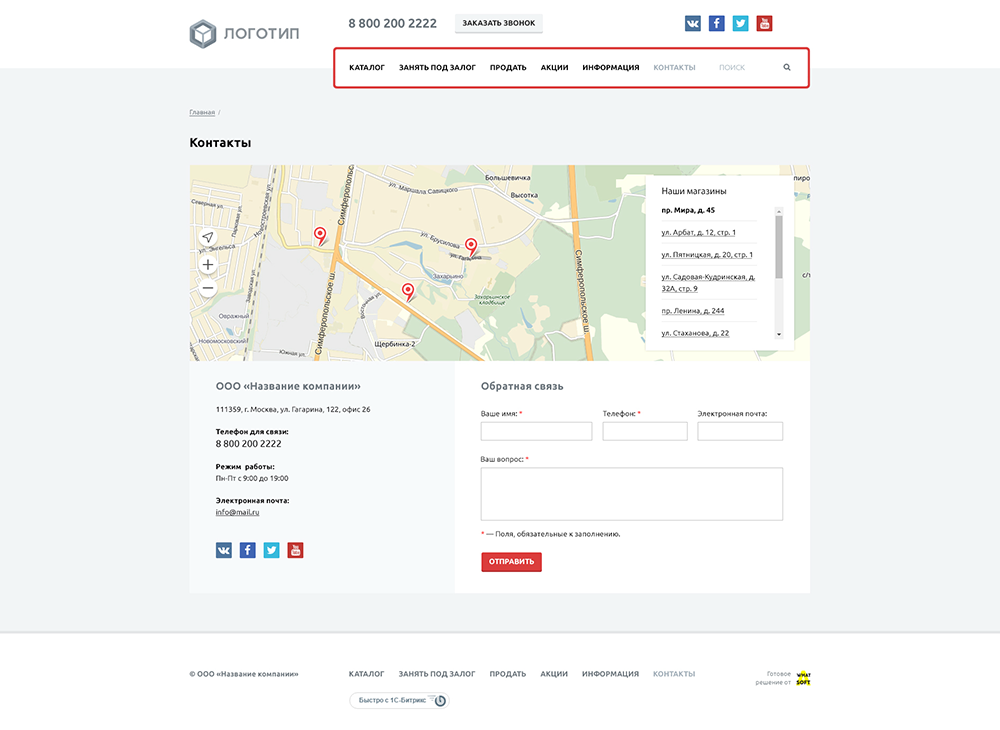1000x730 pixels.
Task: Open ЗАНЯТЬ ПОД ЗАЛОГ in the top menu
Action: pos(438,68)
